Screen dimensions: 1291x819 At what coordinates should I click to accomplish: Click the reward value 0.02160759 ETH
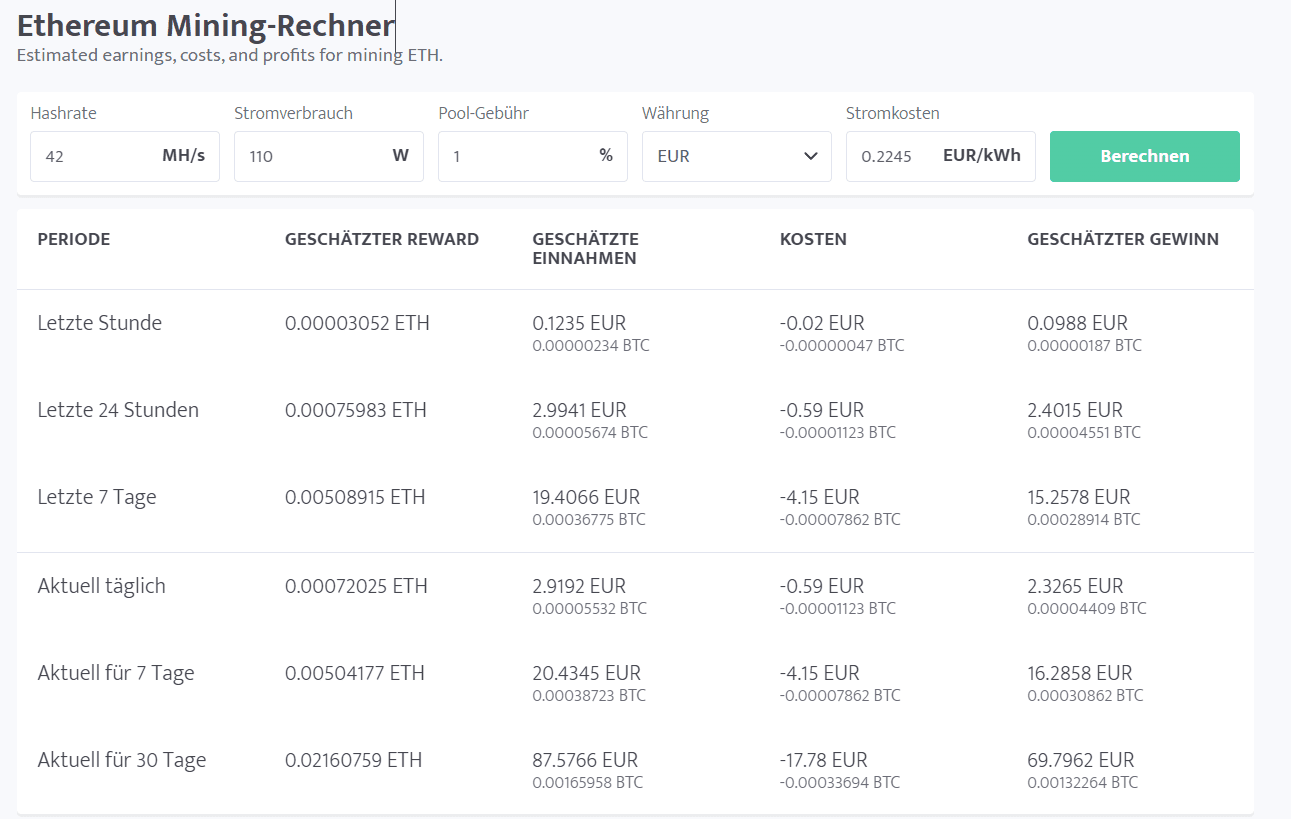[354, 760]
